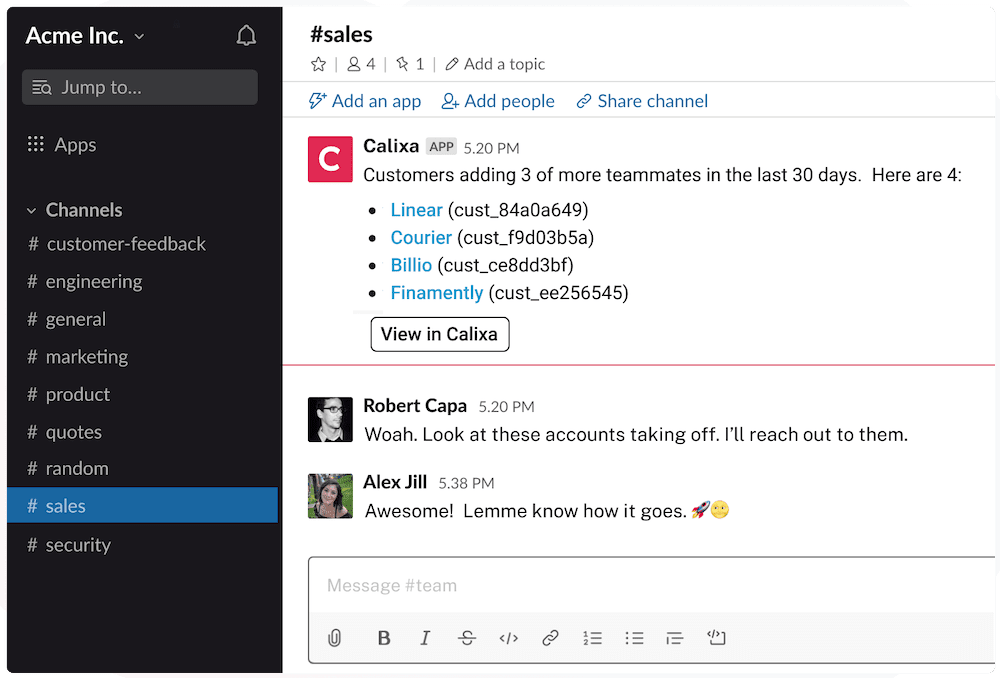Click the Jump to search box
The width and height of the screenshot is (1000, 678).
pyautogui.click(x=140, y=87)
